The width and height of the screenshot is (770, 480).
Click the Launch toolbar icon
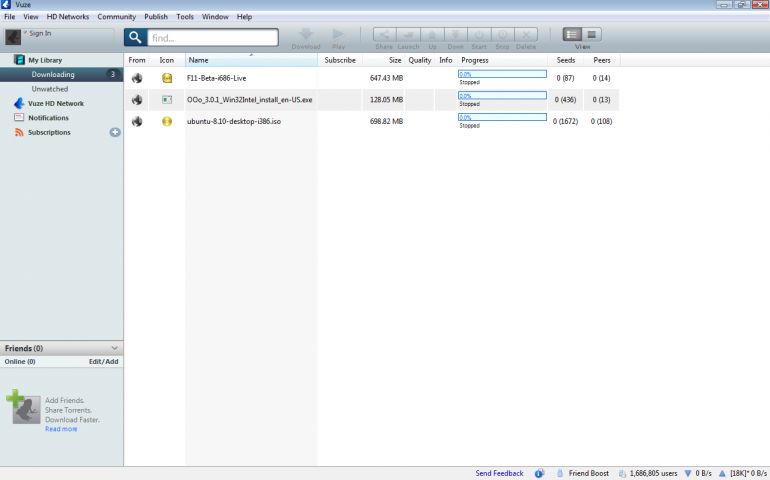point(408,35)
